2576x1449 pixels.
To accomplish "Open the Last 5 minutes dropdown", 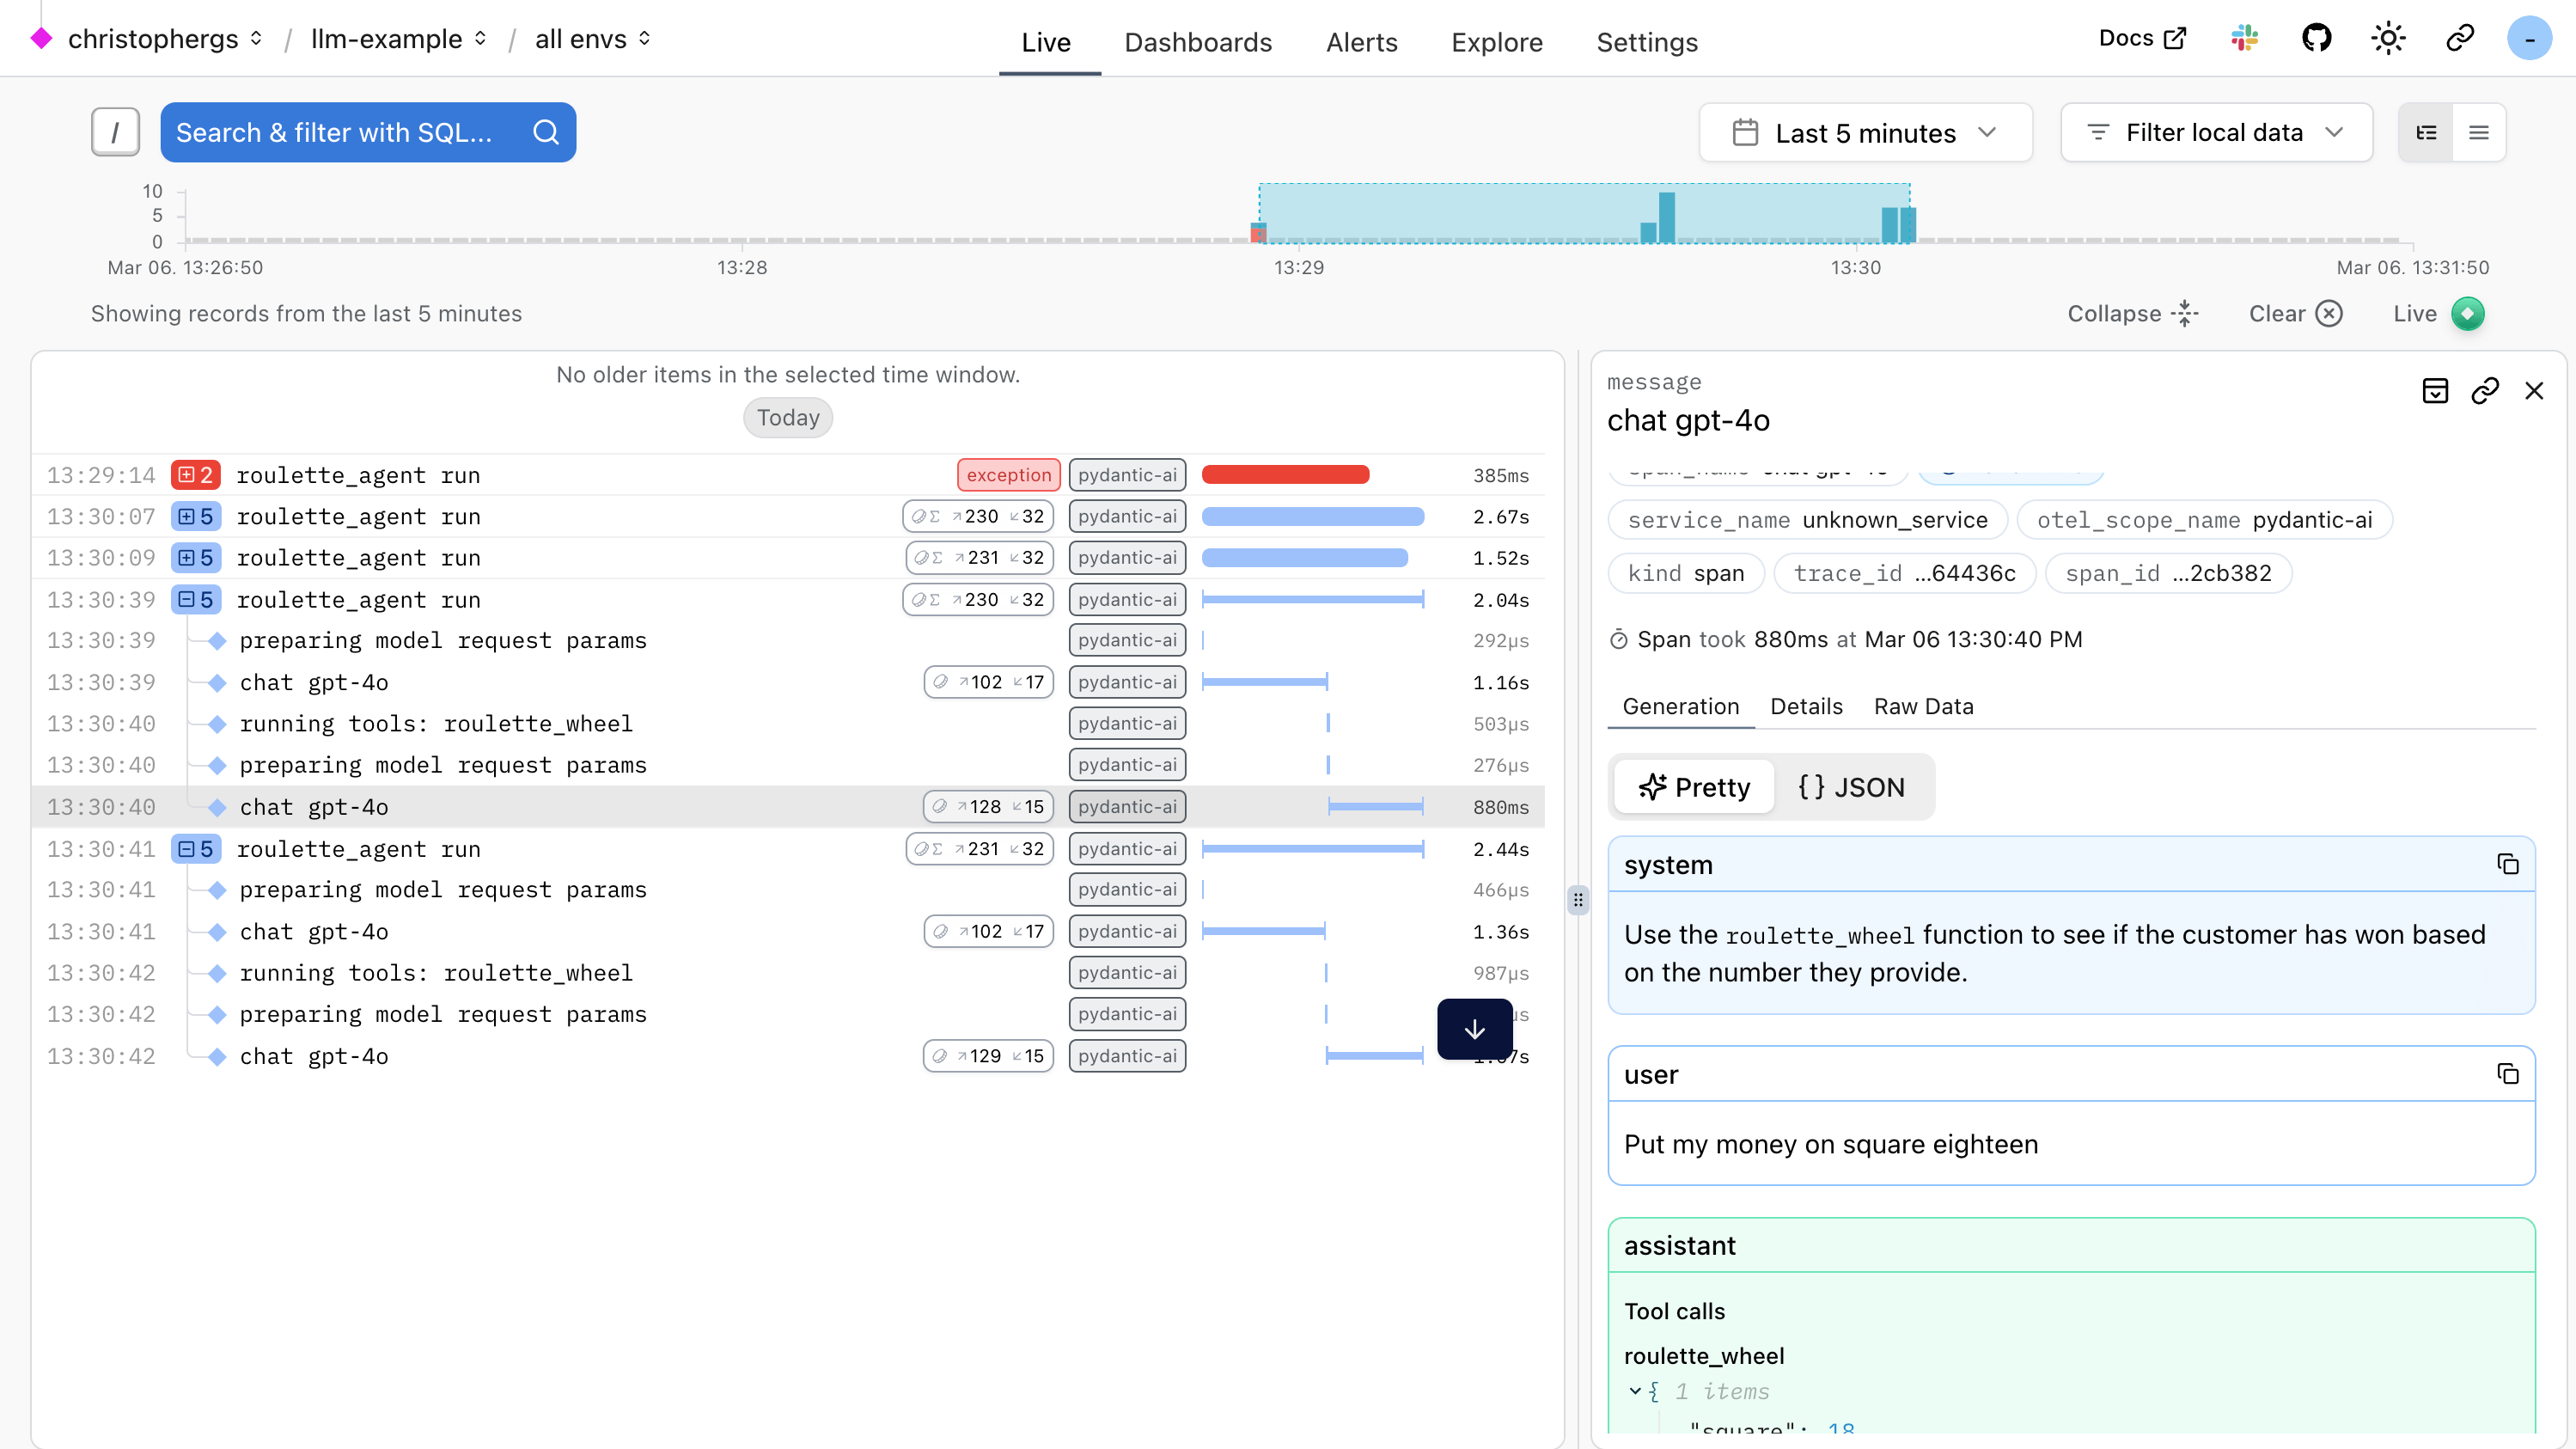I will point(1865,133).
